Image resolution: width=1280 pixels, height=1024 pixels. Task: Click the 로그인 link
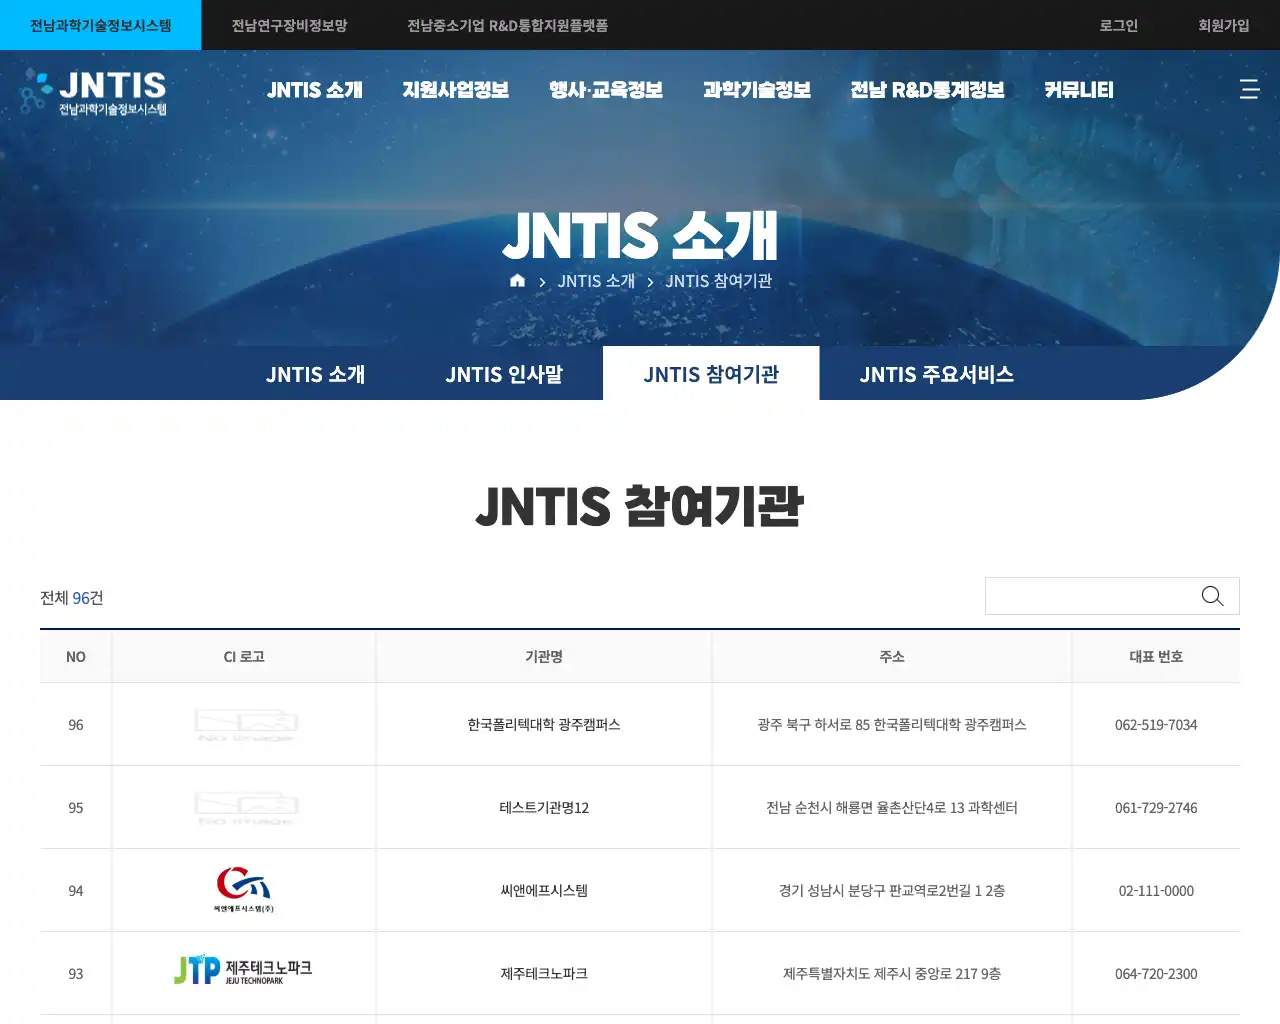(1117, 25)
